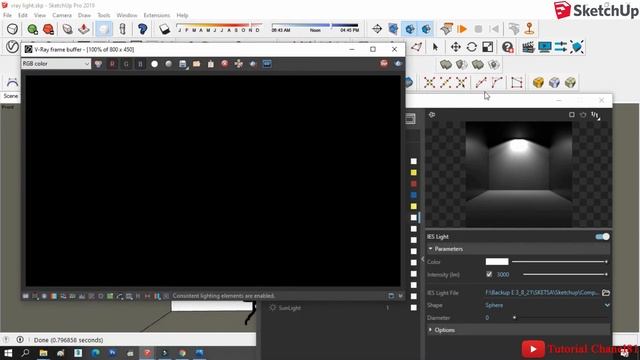This screenshot has width=640, height=360.
Task: Toggle the blue channel in frame buffer
Action: [140, 64]
